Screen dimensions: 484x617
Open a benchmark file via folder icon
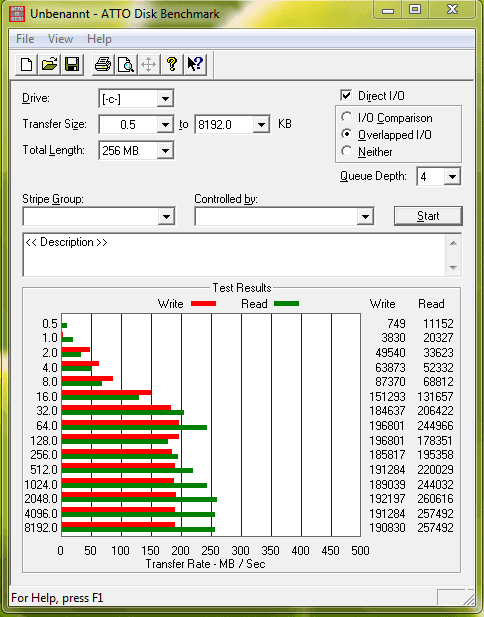[49, 64]
